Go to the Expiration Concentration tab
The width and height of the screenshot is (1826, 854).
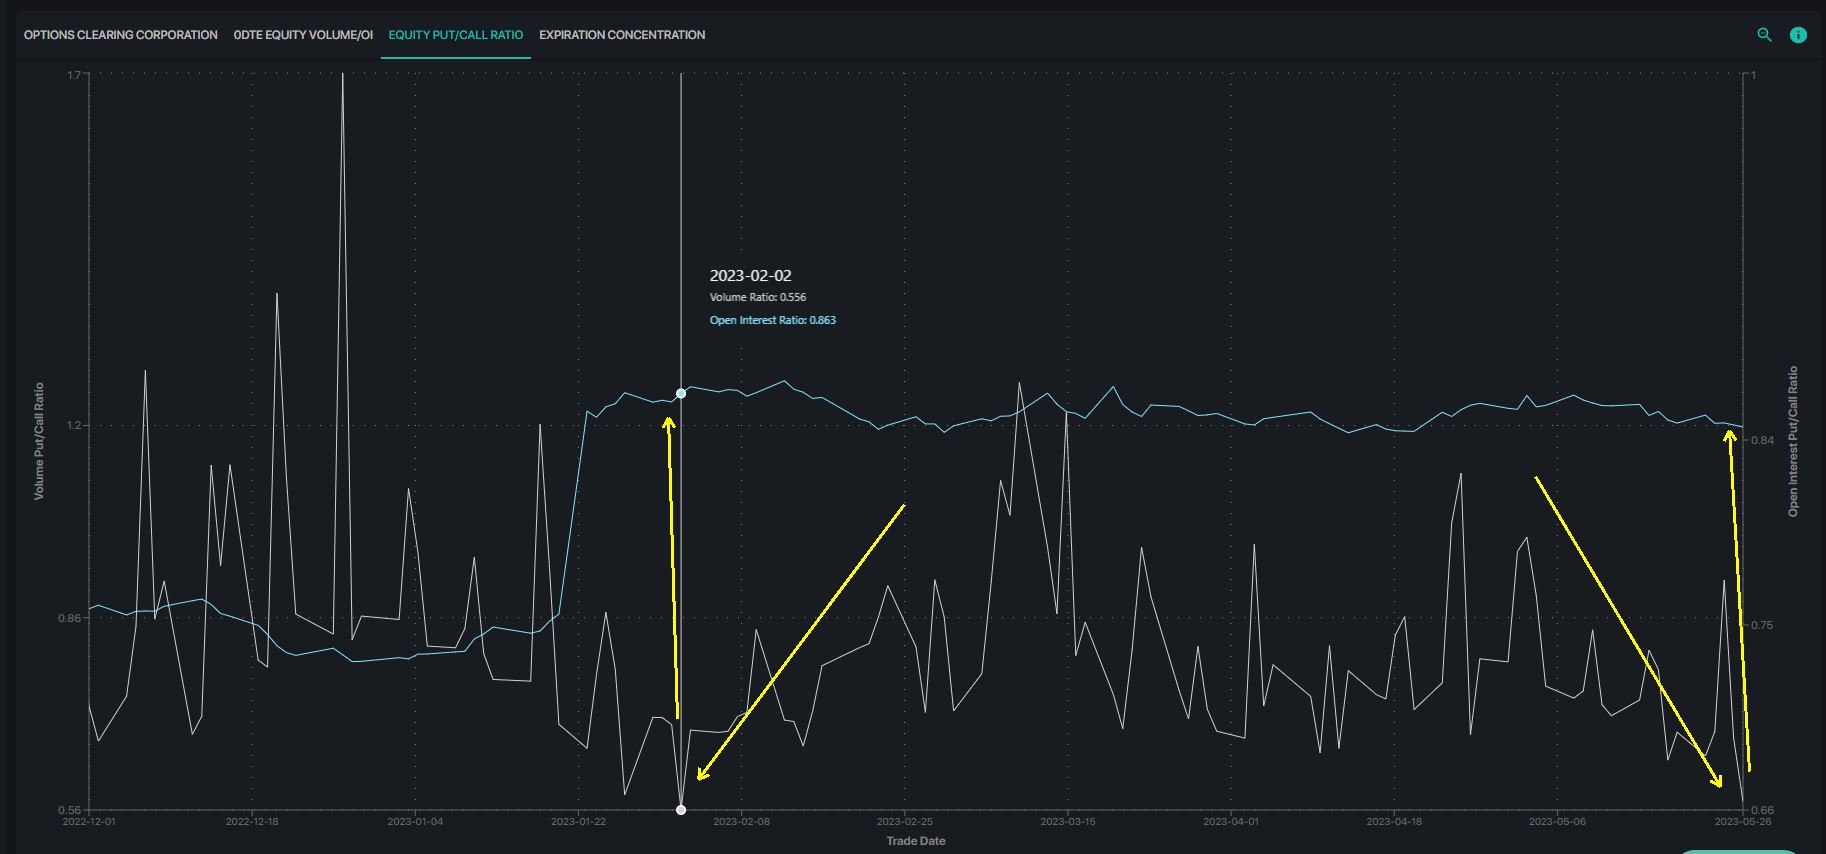pos(622,35)
